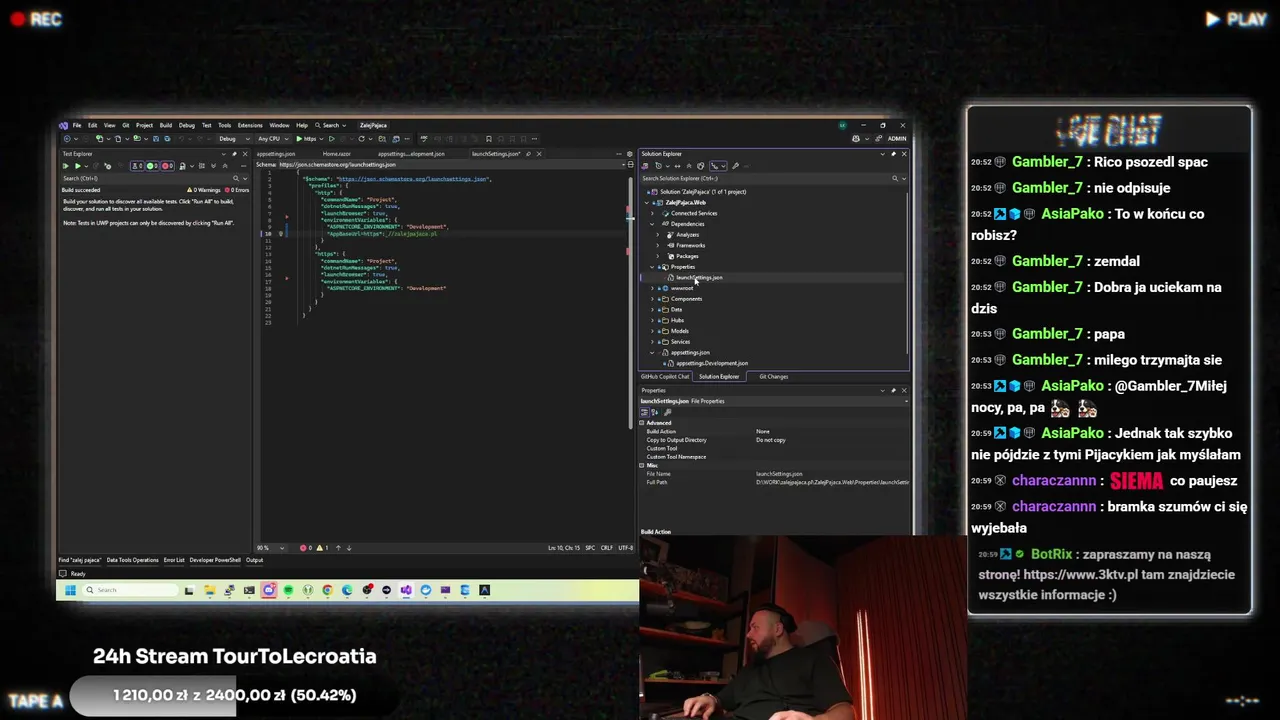Image resolution: width=1280 pixels, height=720 pixels.
Task: Switch to the GitHub Copilot Chat tab
Action: coord(665,377)
